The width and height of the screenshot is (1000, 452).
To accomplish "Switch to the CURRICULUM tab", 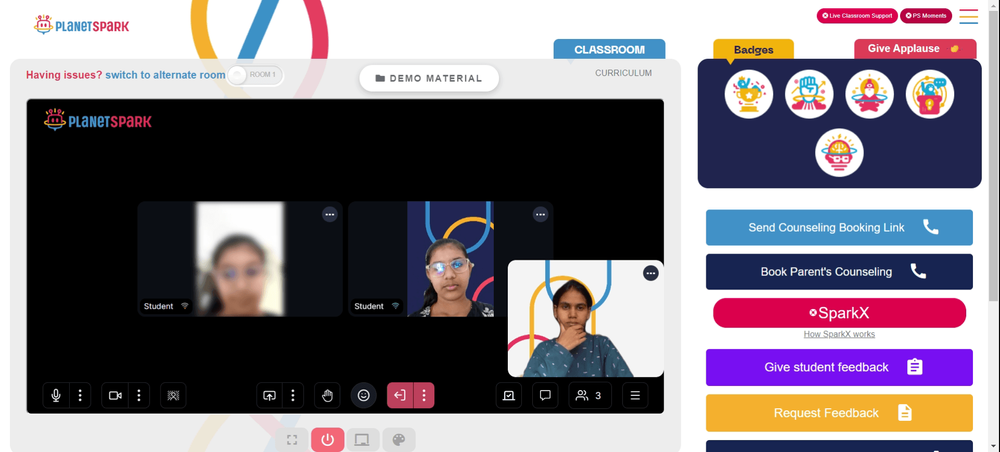I will point(623,73).
